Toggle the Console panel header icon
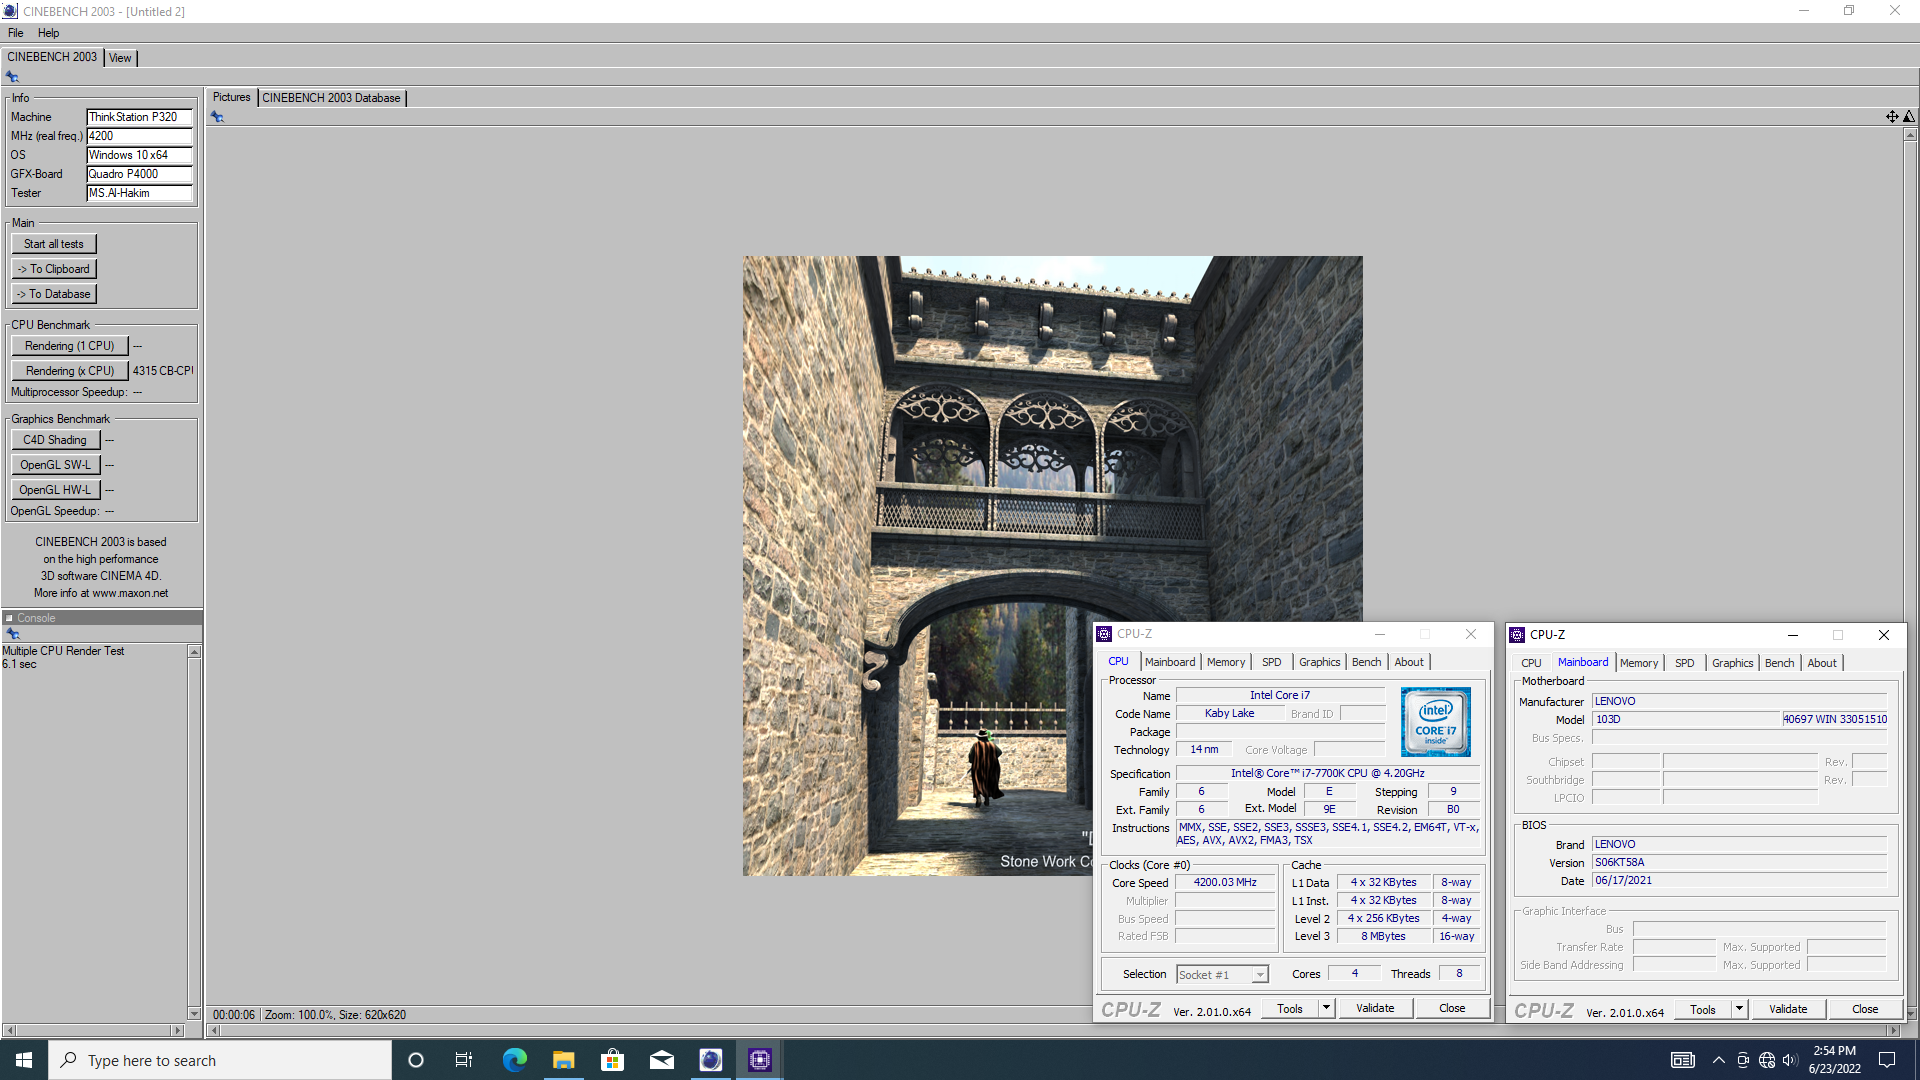 pos(9,618)
